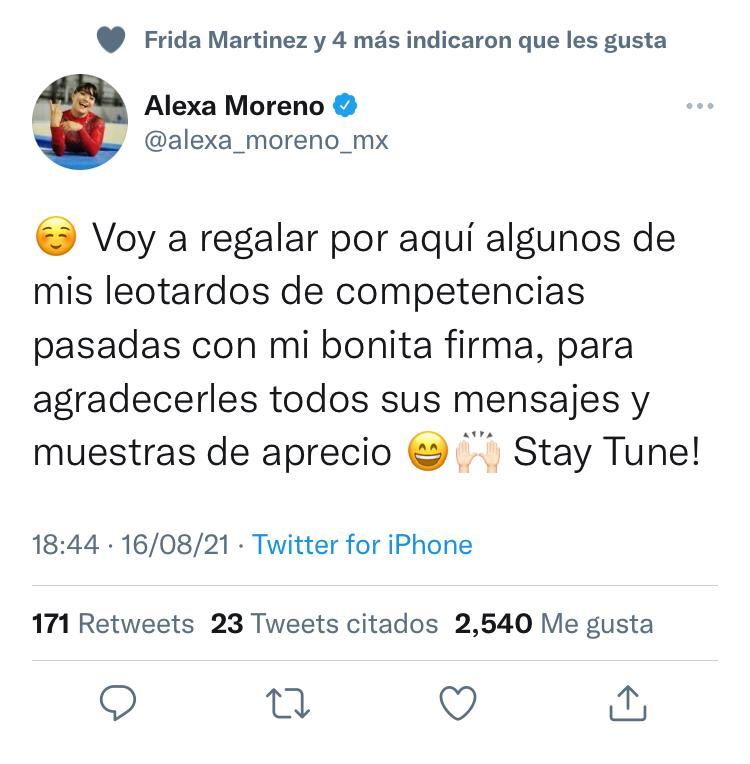
Task: Click the raising hands emoji
Action: [x=478, y=452]
